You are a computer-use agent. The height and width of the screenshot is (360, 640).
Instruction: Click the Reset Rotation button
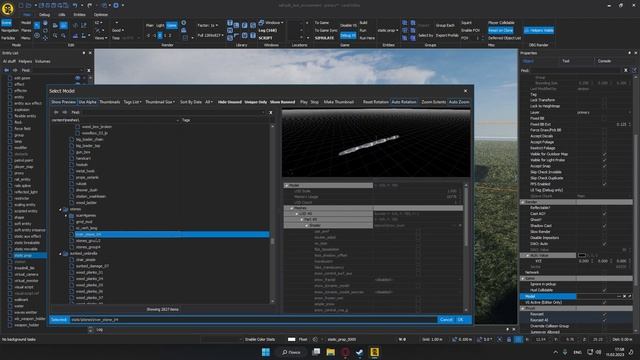click(x=376, y=102)
